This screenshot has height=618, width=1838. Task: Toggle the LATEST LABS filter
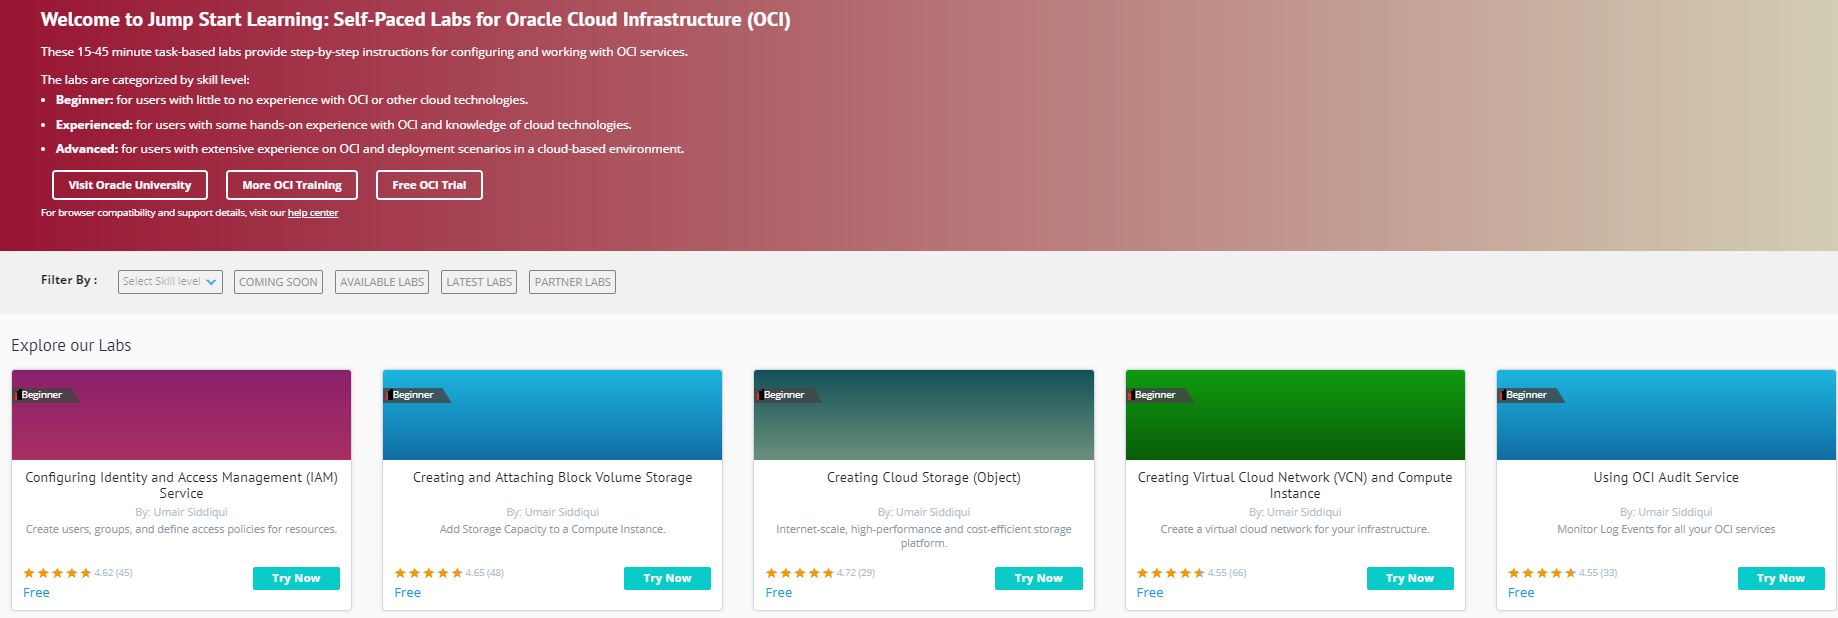[479, 282]
